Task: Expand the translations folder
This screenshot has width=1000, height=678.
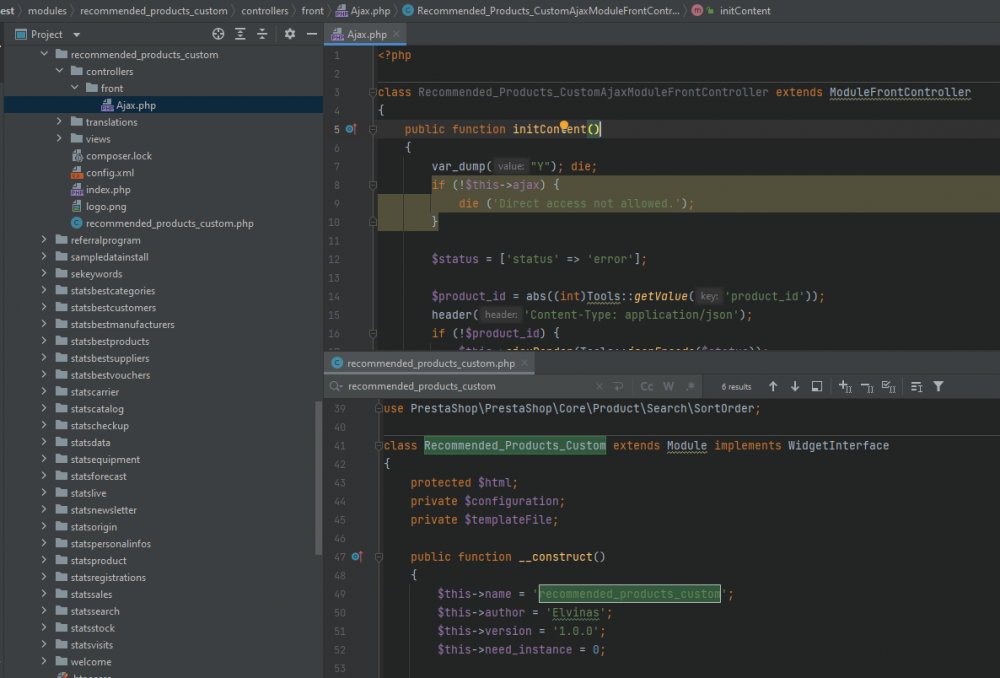Action: point(59,122)
